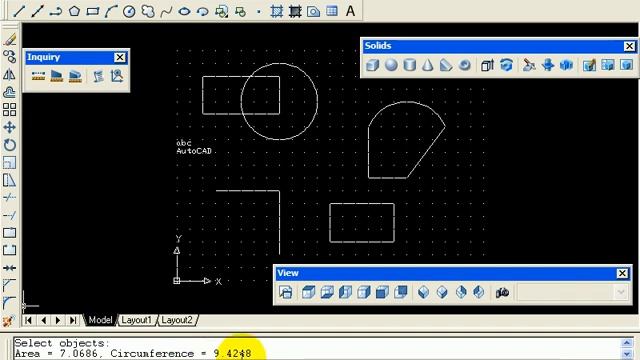Select the Construction Line tool

pos(38,11)
